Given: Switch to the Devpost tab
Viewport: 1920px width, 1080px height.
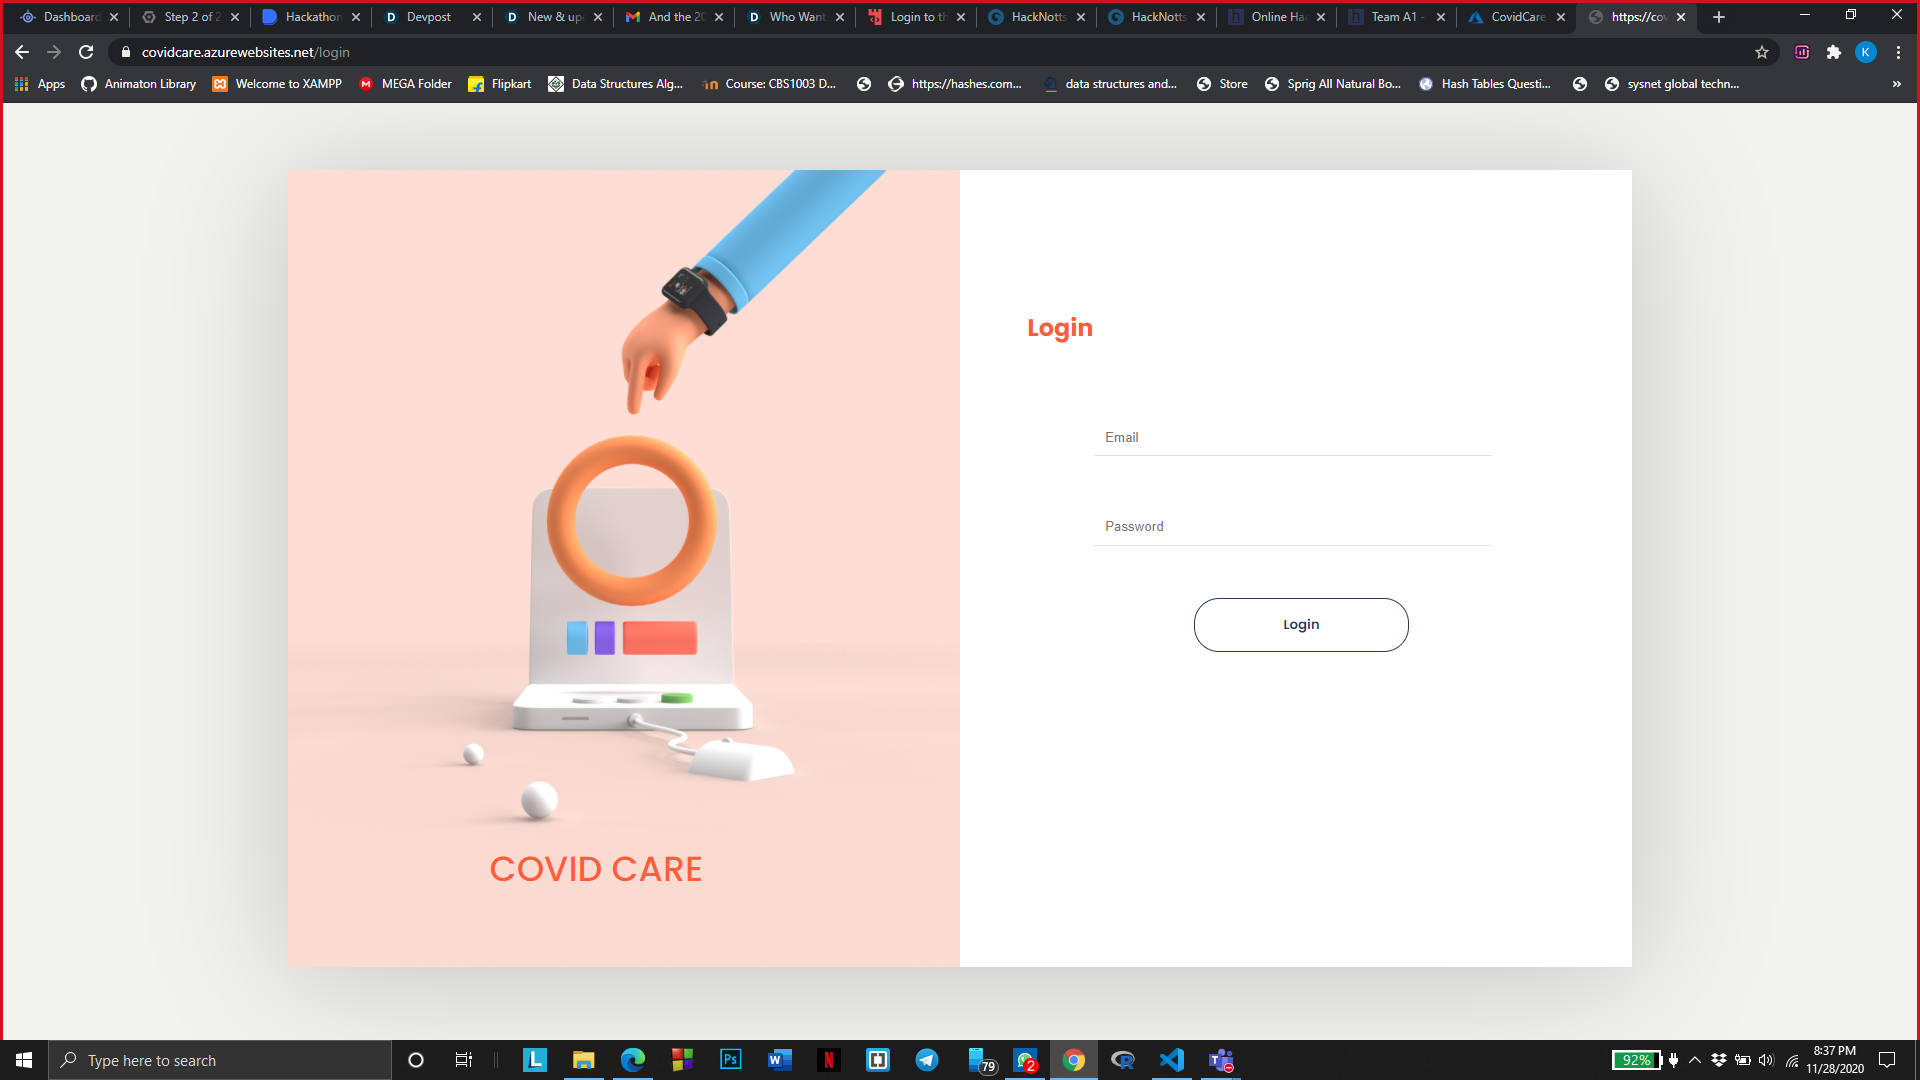Looking at the screenshot, I should click(428, 17).
